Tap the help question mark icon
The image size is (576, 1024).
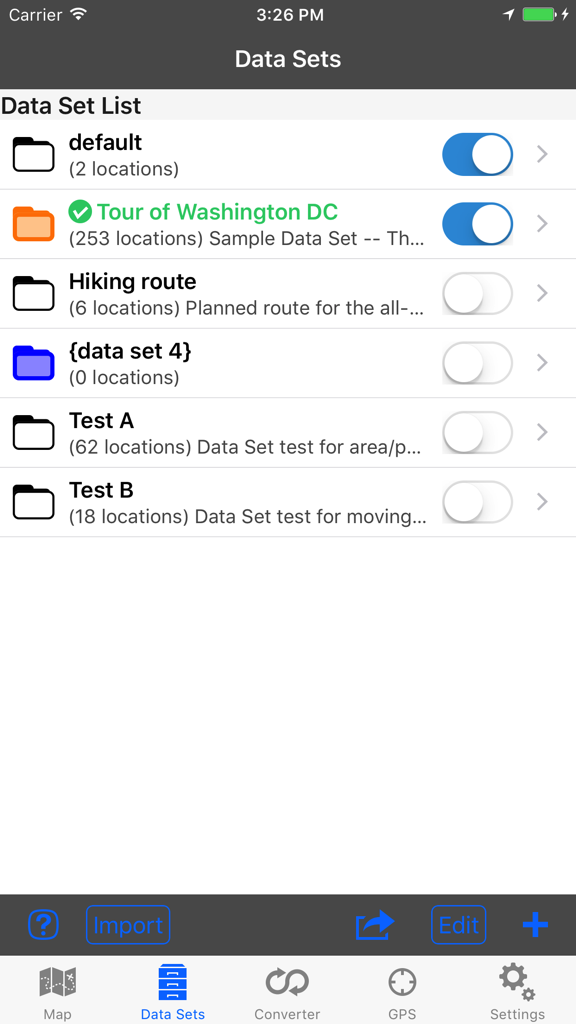pos(43,925)
